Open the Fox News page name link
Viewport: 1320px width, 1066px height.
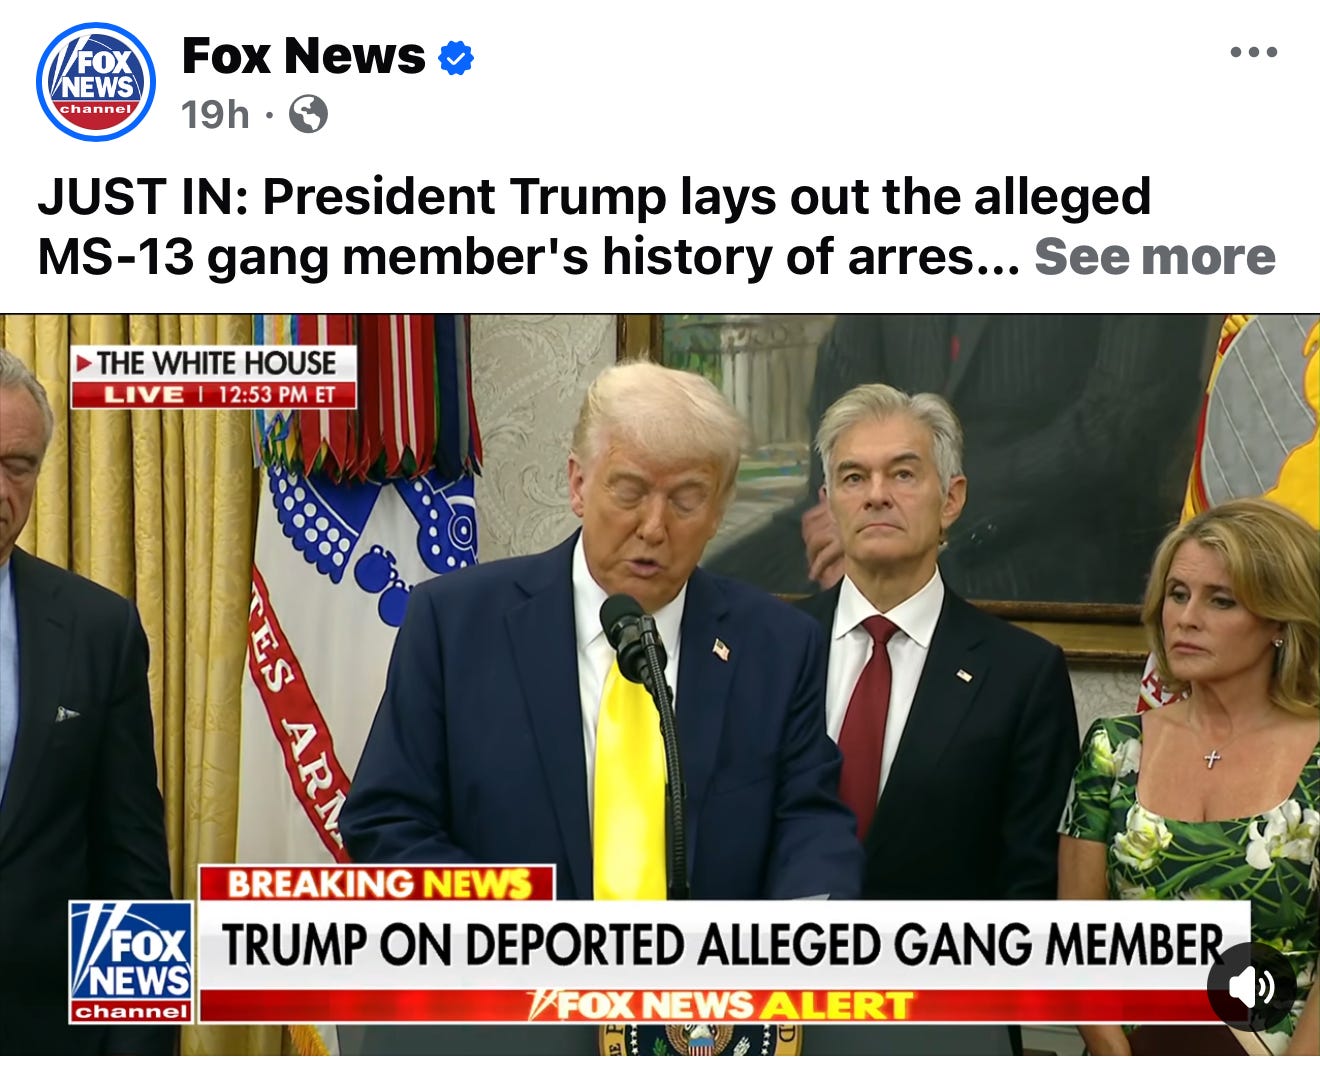click(303, 56)
